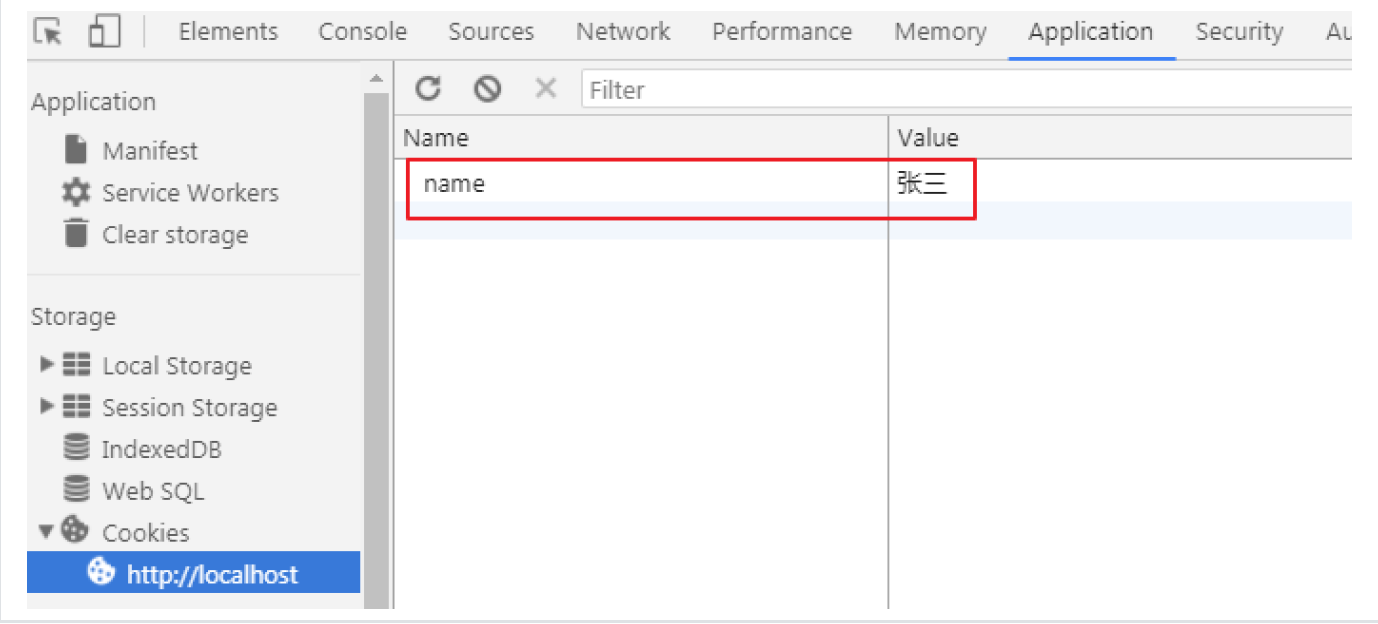Go to the Performance tab

click(x=782, y=32)
